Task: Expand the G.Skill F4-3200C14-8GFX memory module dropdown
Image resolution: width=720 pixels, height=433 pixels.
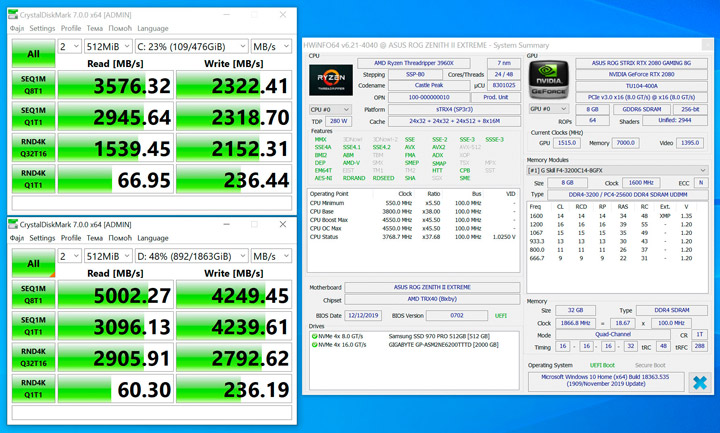Action: point(617,170)
